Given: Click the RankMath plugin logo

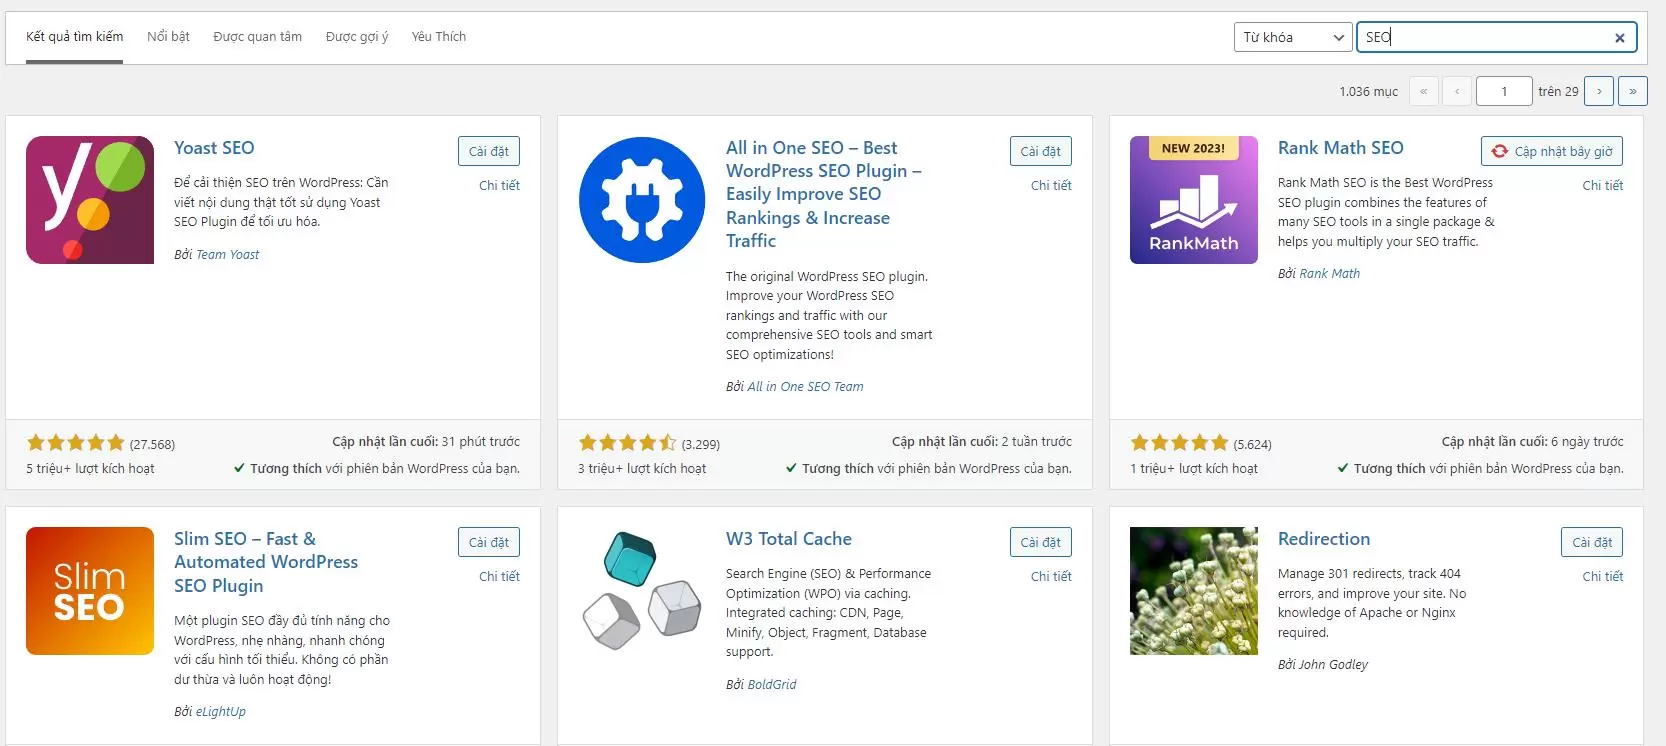Looking at the screenshot, I should pyautogui.click(x=1194, y=200).
